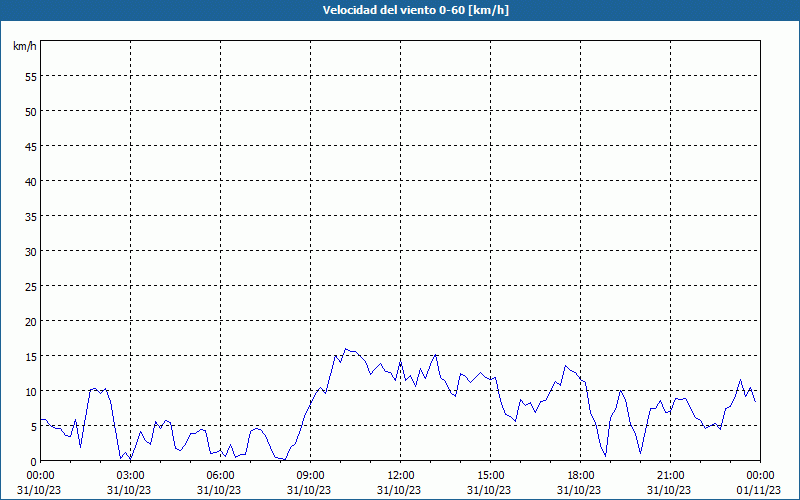Click the wind speed dip just before 19:00
Image resolution: width=800 pixels, height=500 pixels.
tap(606, 456)
